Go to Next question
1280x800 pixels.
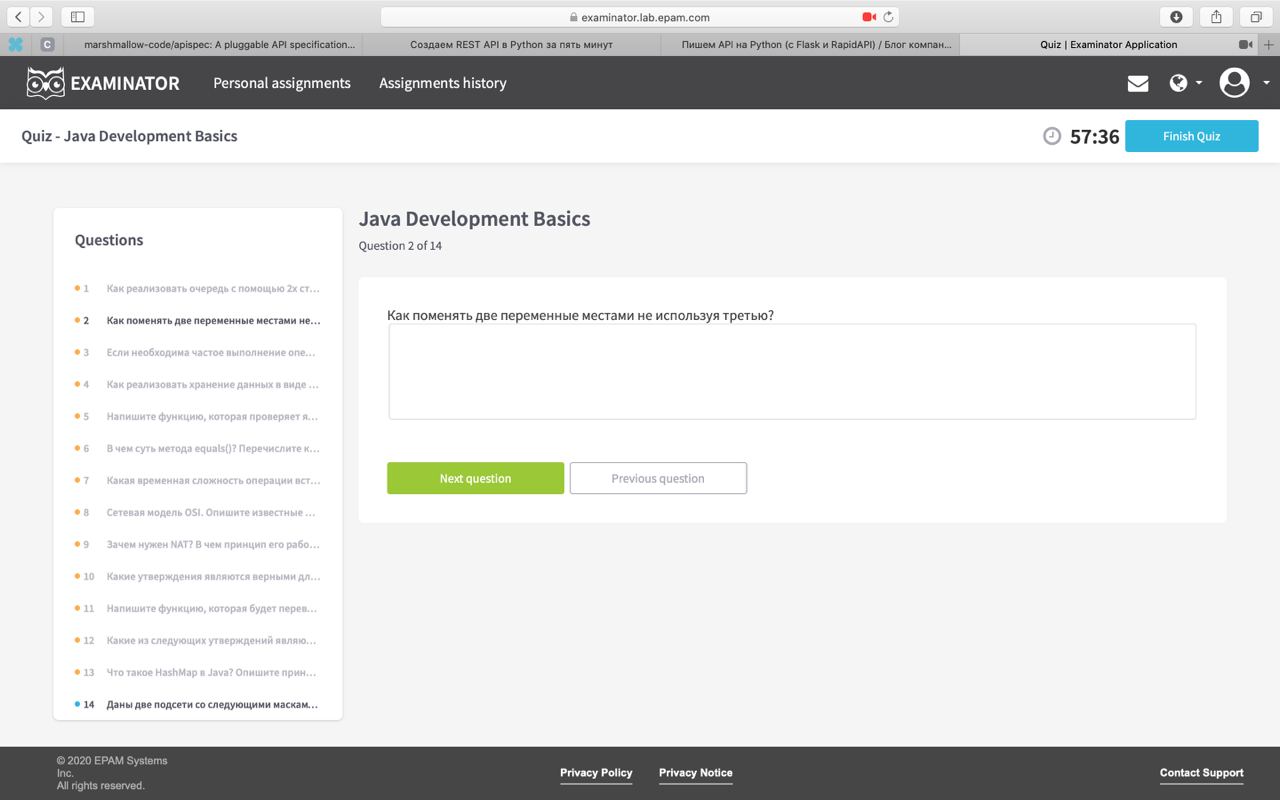(x=475, y=478)
